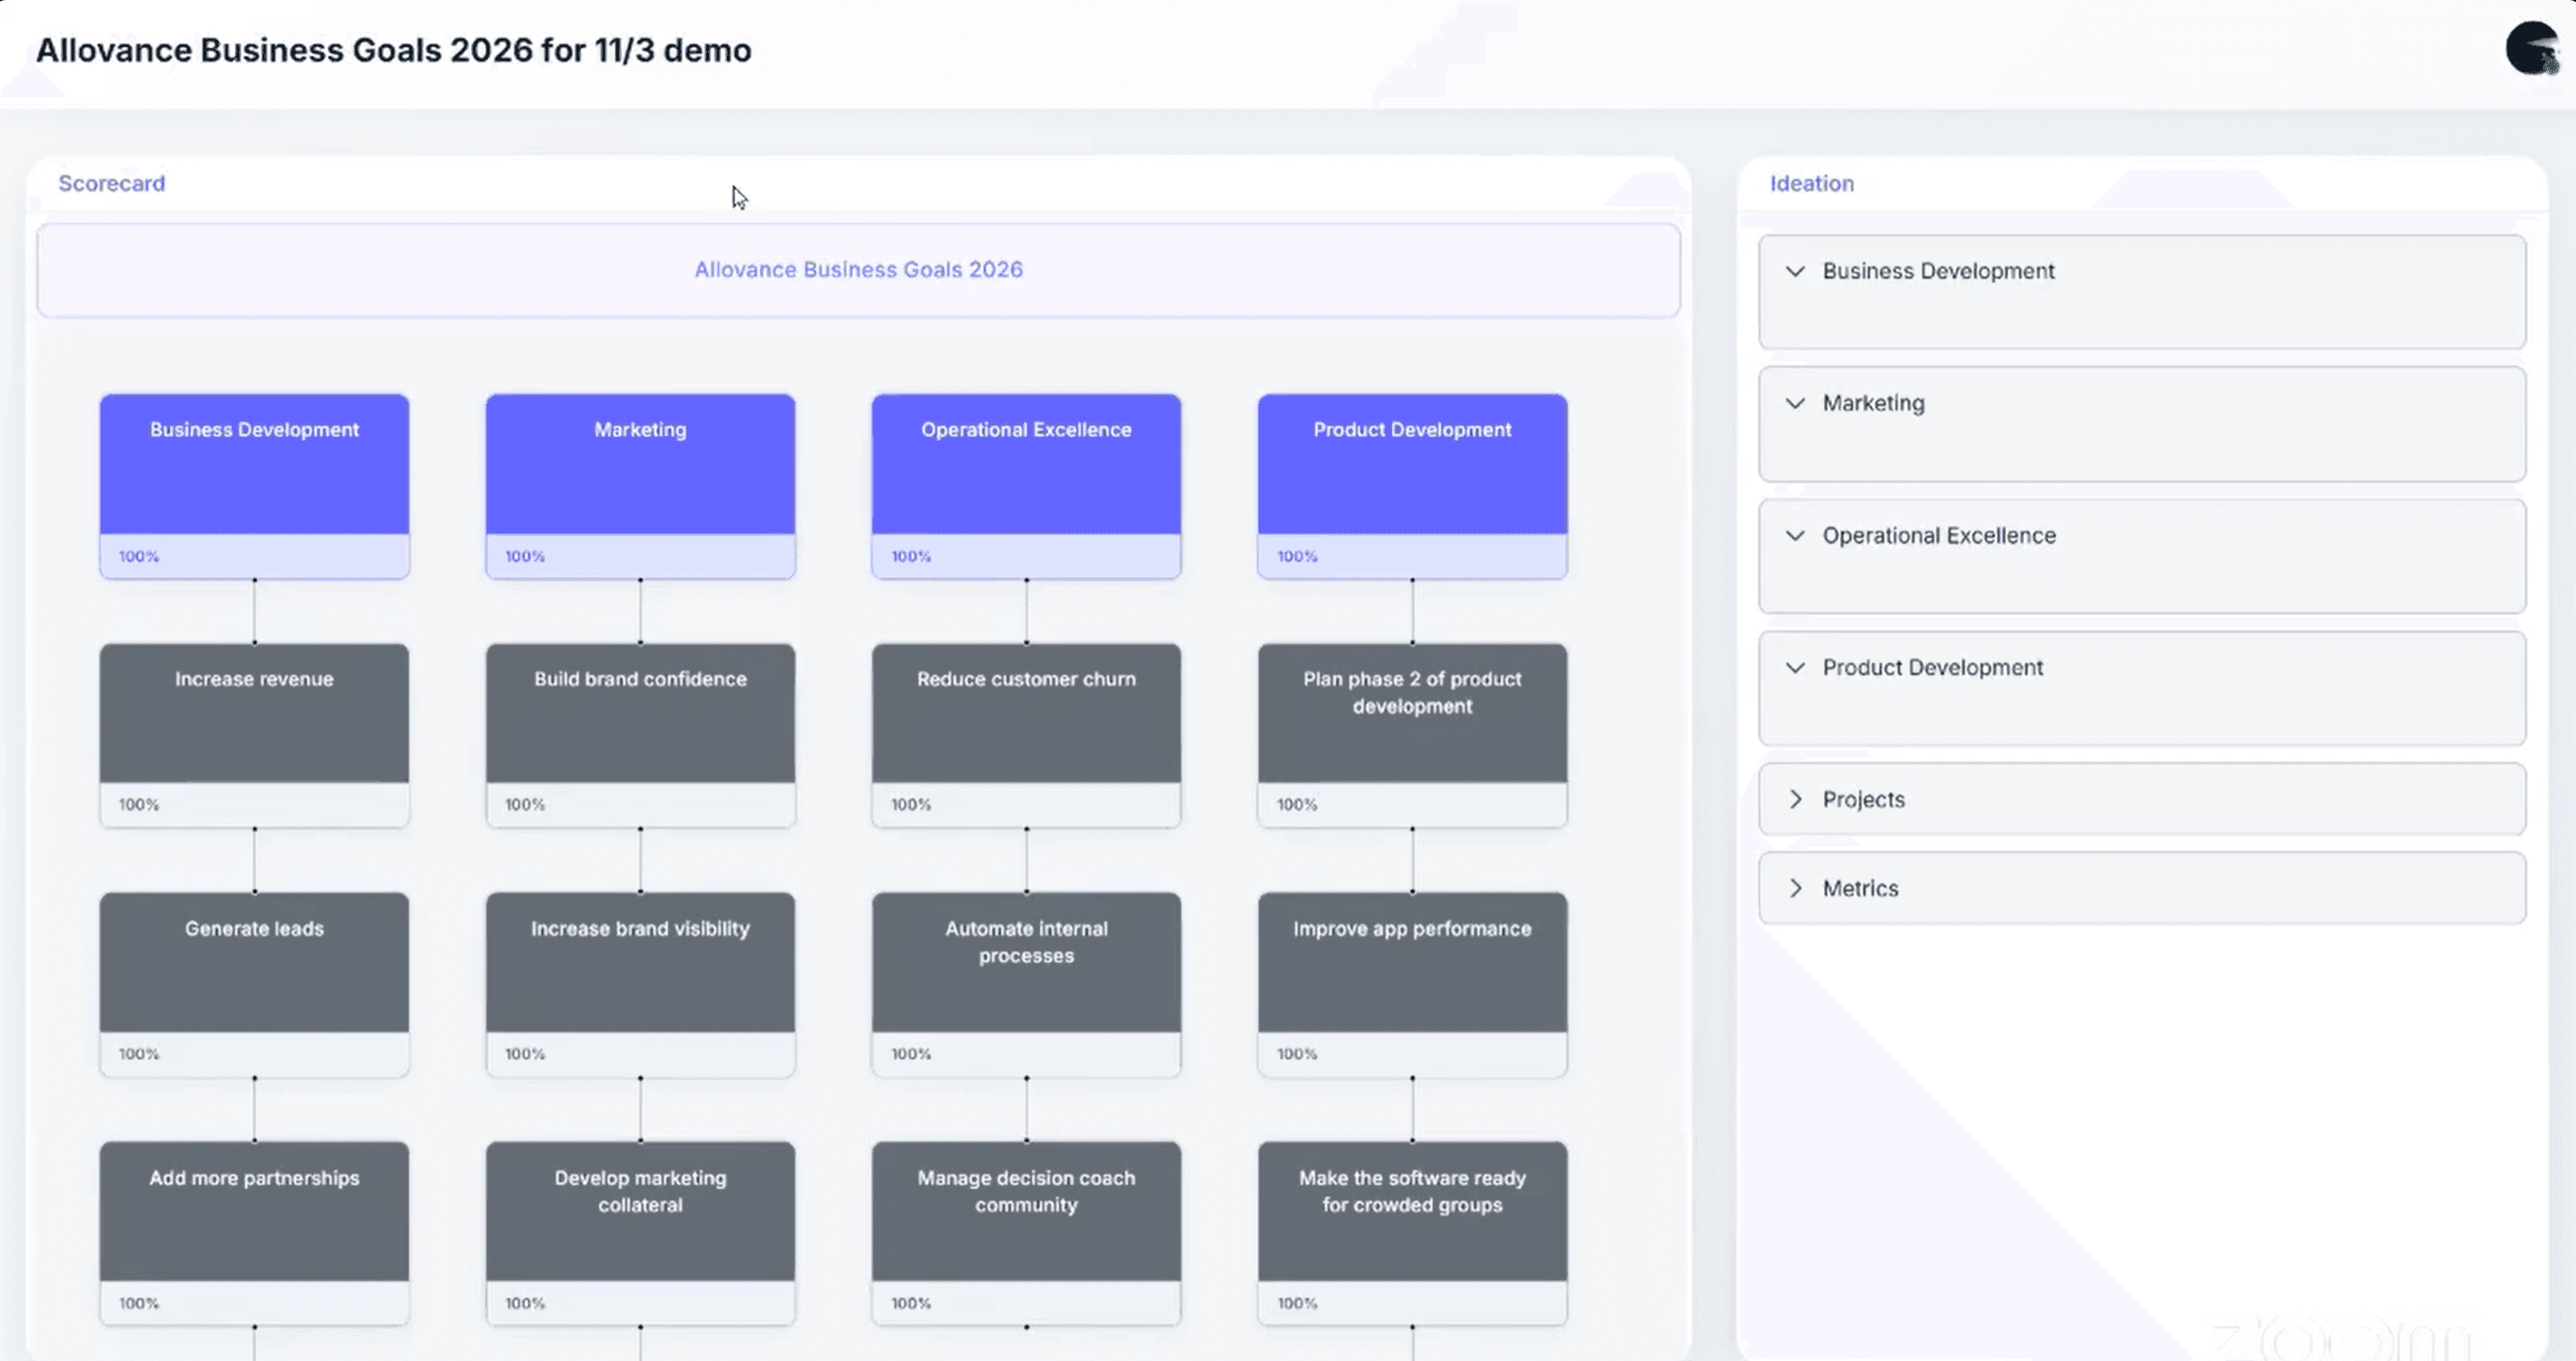Click the user profile avatar icon
Screen dimensions: 2576x1361
(2531, 48)
